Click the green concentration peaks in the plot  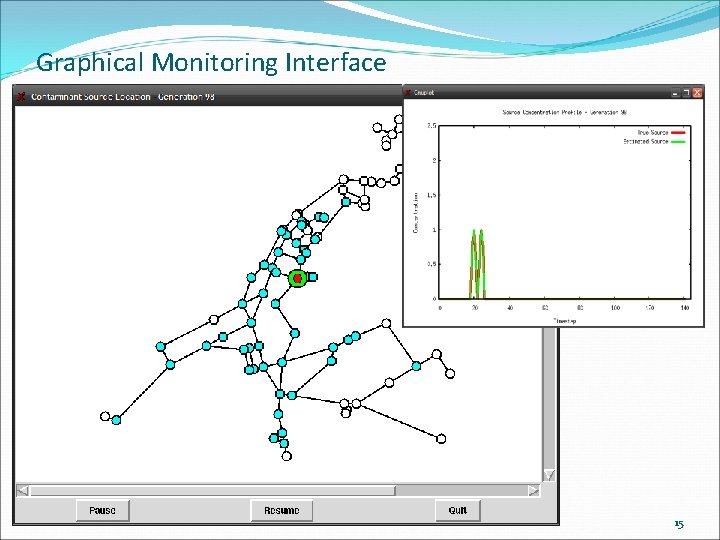[478, 264]
